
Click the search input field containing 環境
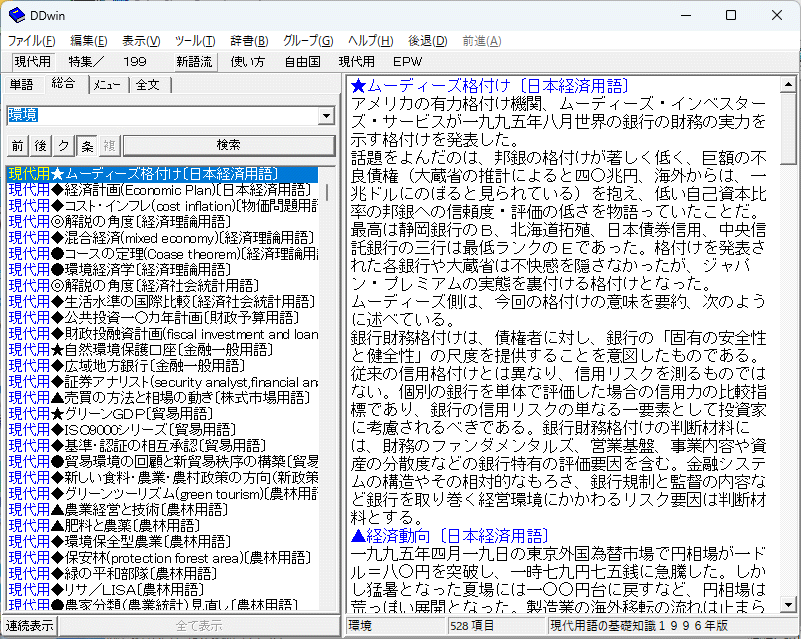pos(160,116)
